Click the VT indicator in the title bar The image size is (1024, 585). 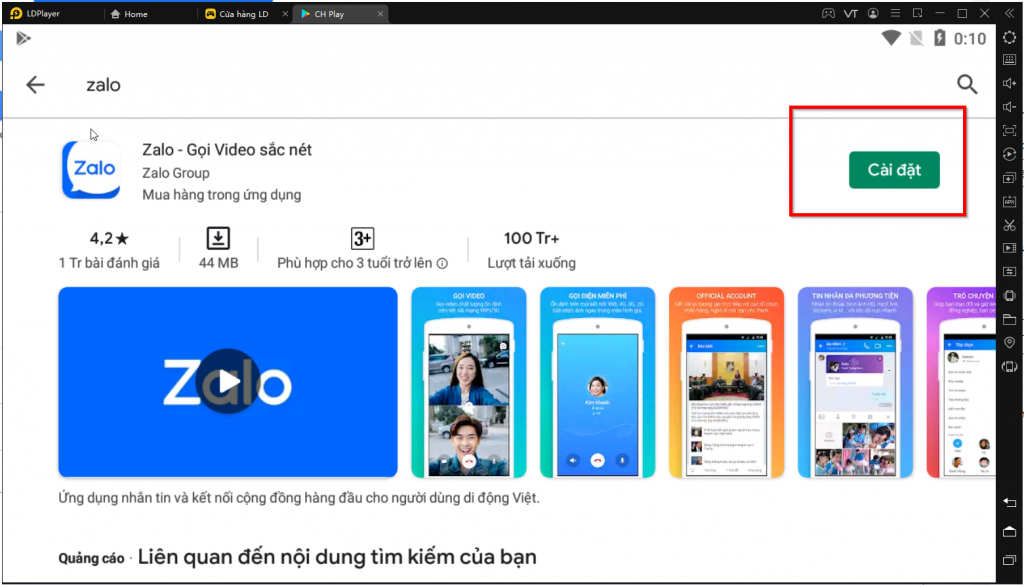(850, 13)
